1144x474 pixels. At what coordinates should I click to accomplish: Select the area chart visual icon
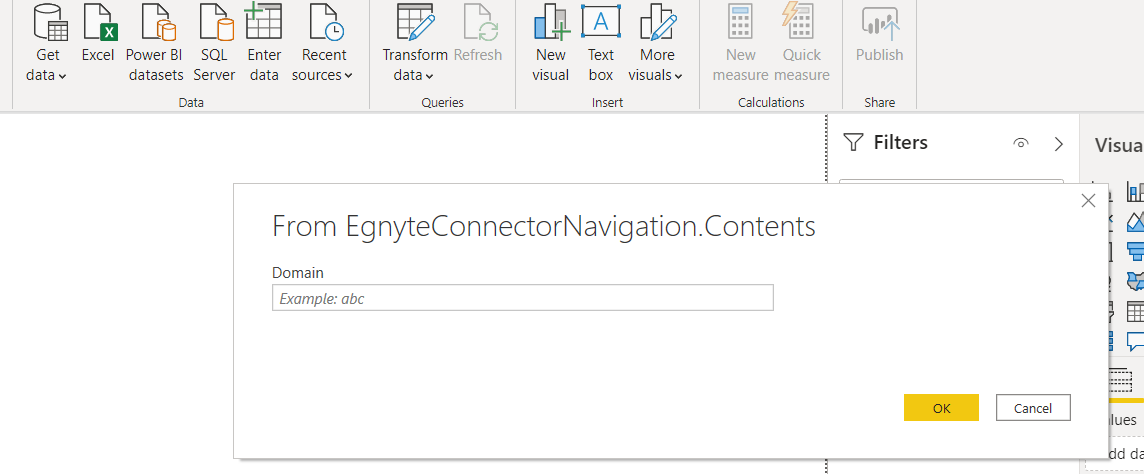1135,221
